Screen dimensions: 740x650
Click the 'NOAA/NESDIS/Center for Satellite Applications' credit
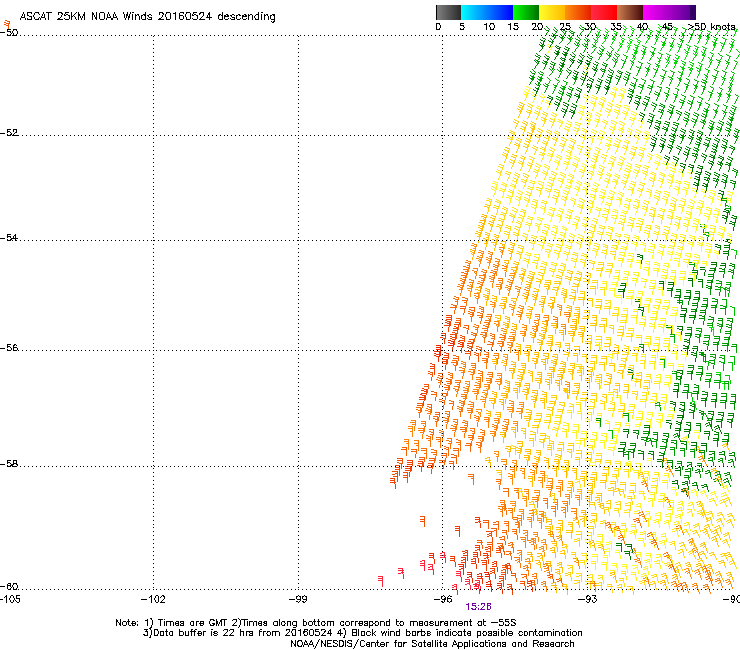432,644
